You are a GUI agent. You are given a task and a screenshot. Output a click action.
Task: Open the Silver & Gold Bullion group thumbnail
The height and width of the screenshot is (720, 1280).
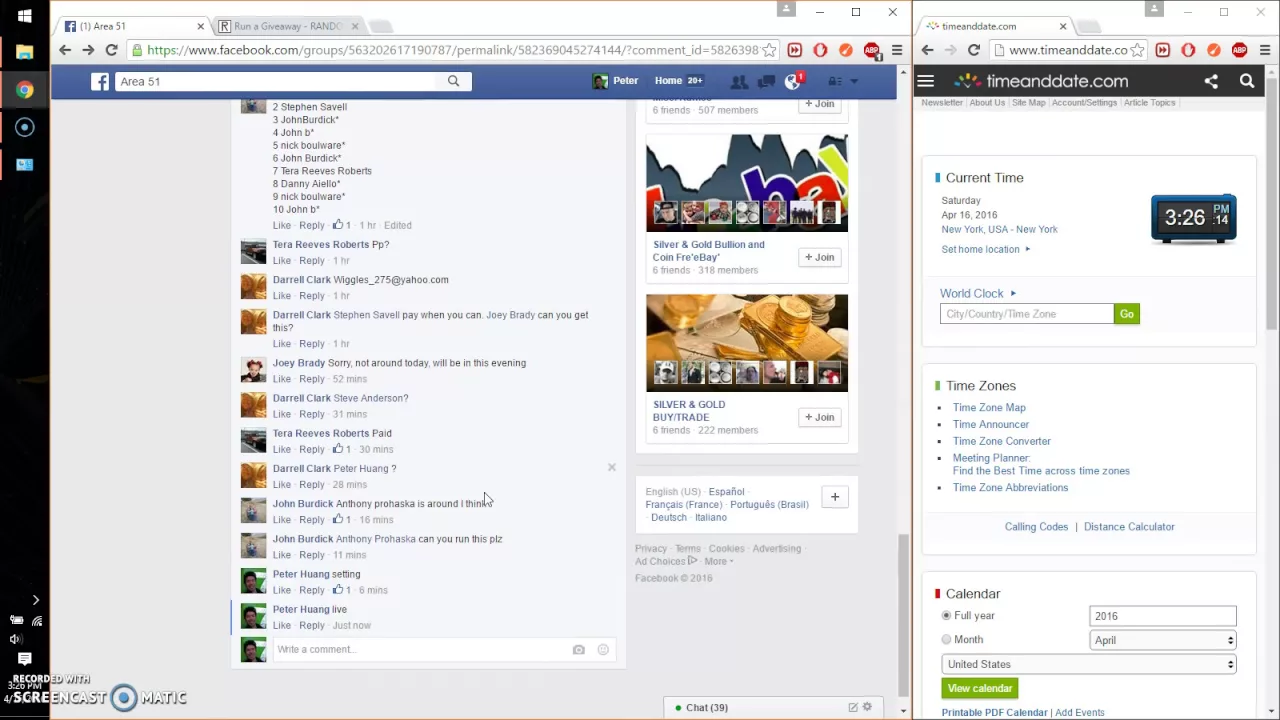tap(747, 183)
